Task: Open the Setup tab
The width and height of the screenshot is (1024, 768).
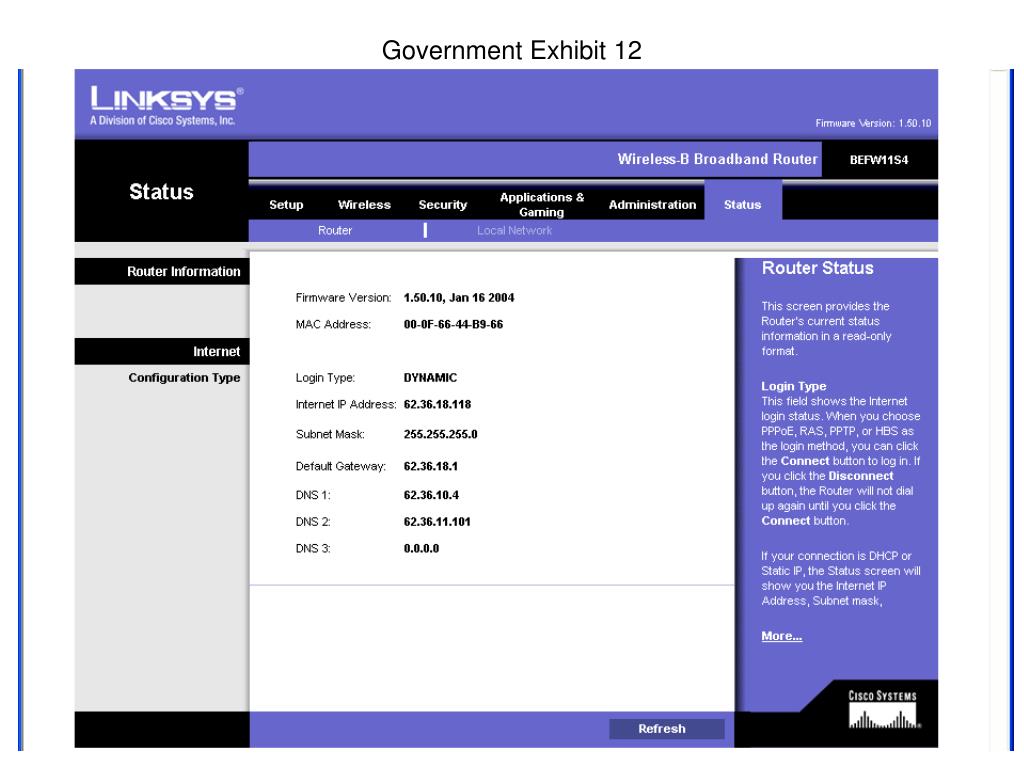Action: [x=286, y=204]
